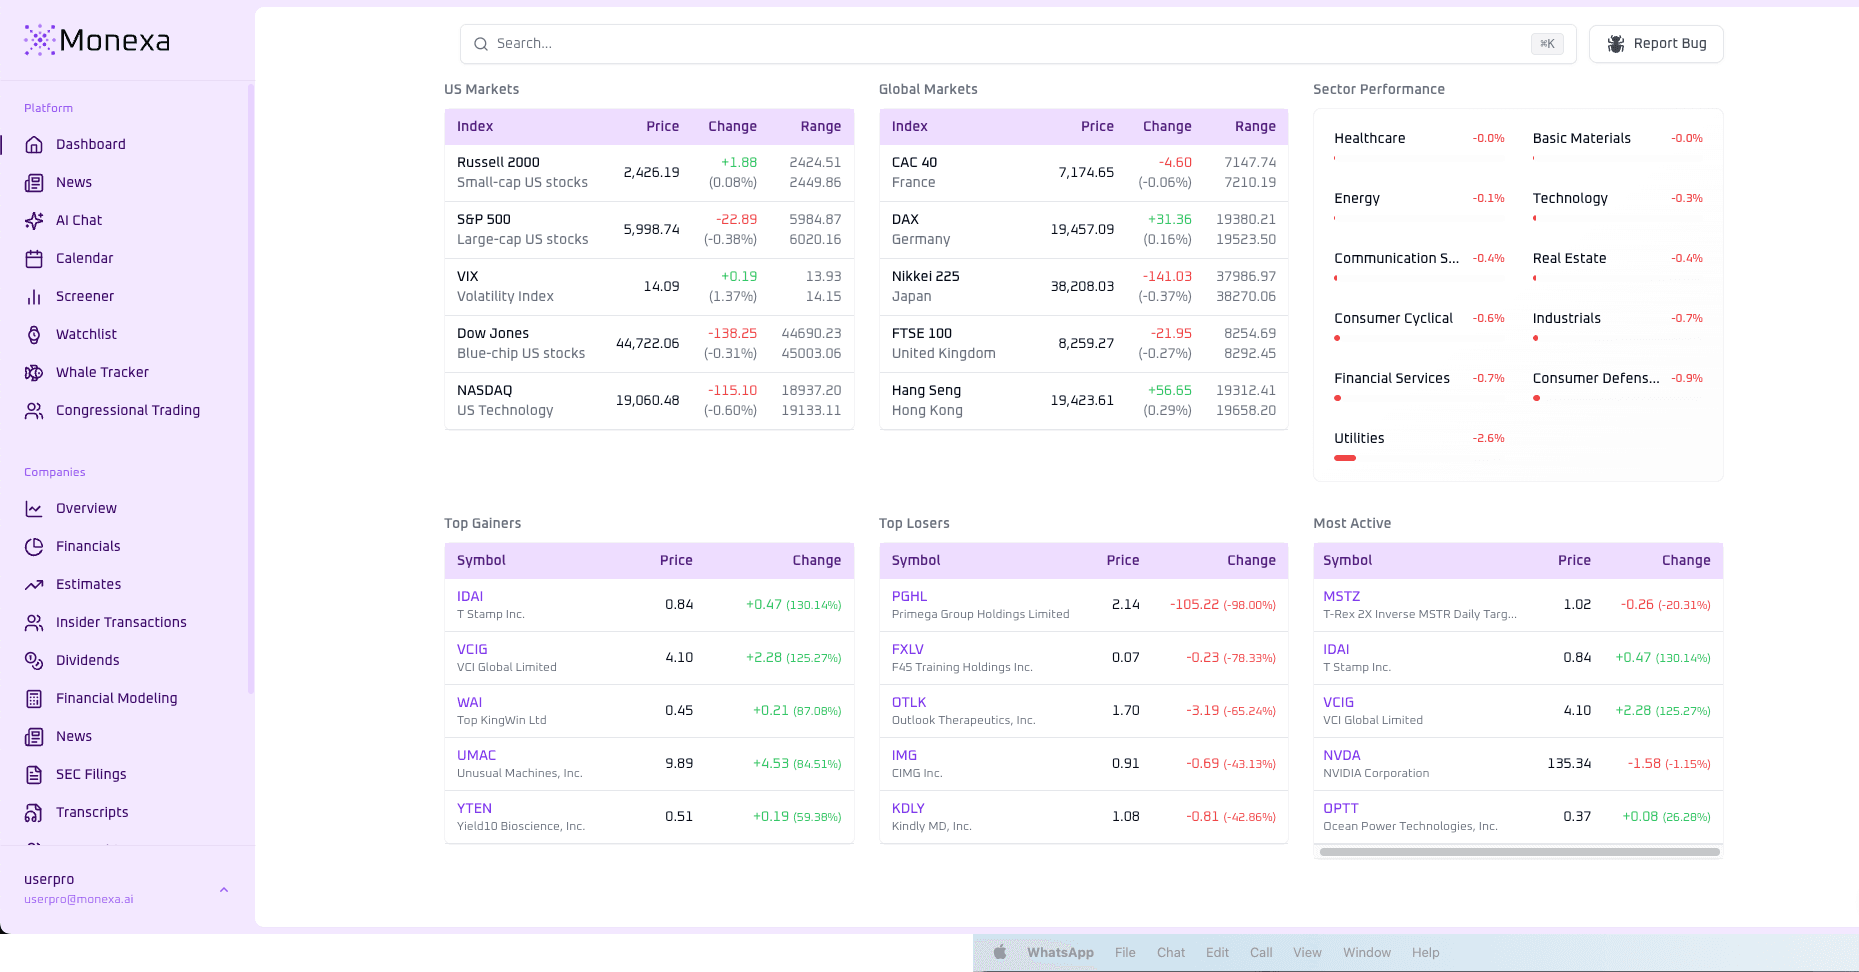The width and height of the screenshot is (1859, 972).
Task: Click the Utilities sector performance bar
Action: coord(1345,458)
